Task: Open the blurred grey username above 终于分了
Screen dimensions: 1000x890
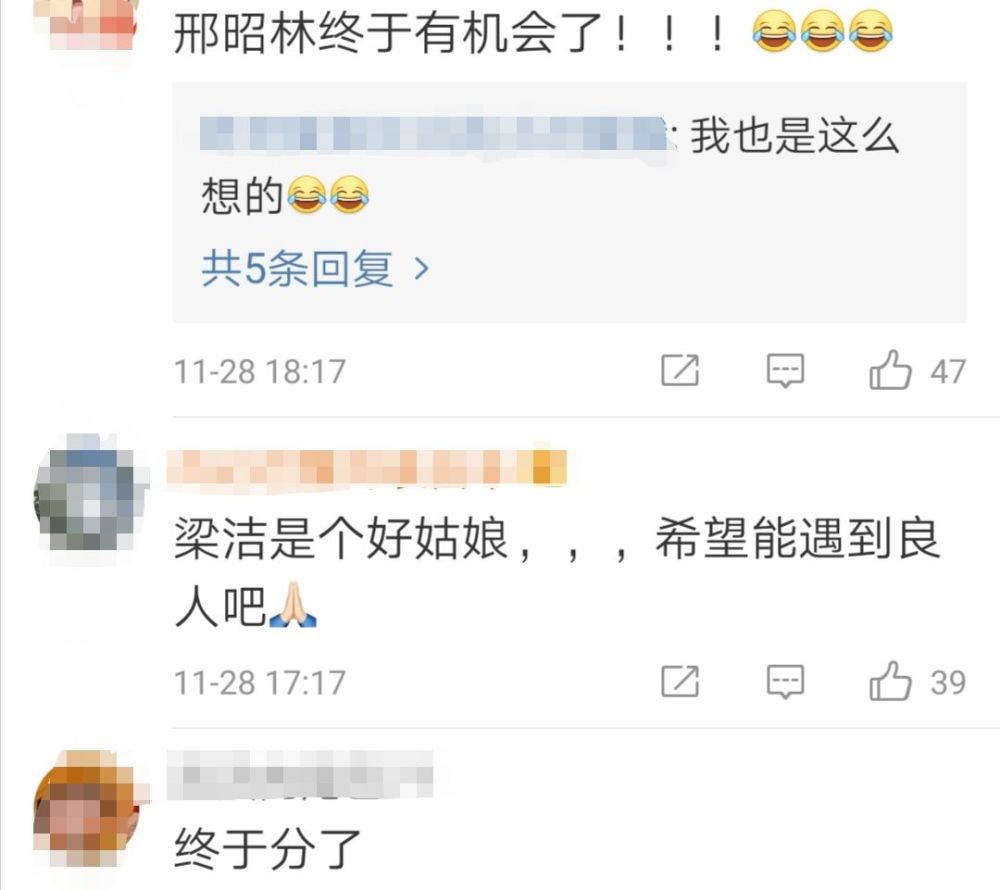Action: 300,775
